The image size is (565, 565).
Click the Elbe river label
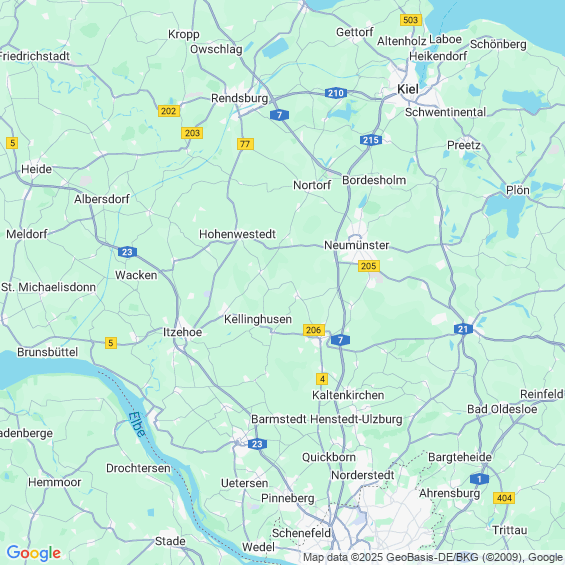pyautogui.click(x=137, y=424)
